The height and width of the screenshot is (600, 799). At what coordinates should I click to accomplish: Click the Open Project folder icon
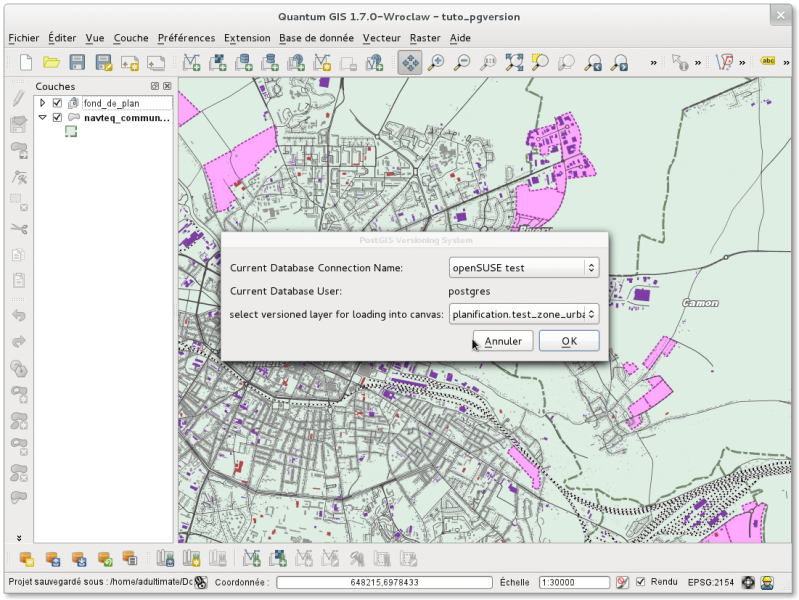pyautogui.click(x=51, y=63)
